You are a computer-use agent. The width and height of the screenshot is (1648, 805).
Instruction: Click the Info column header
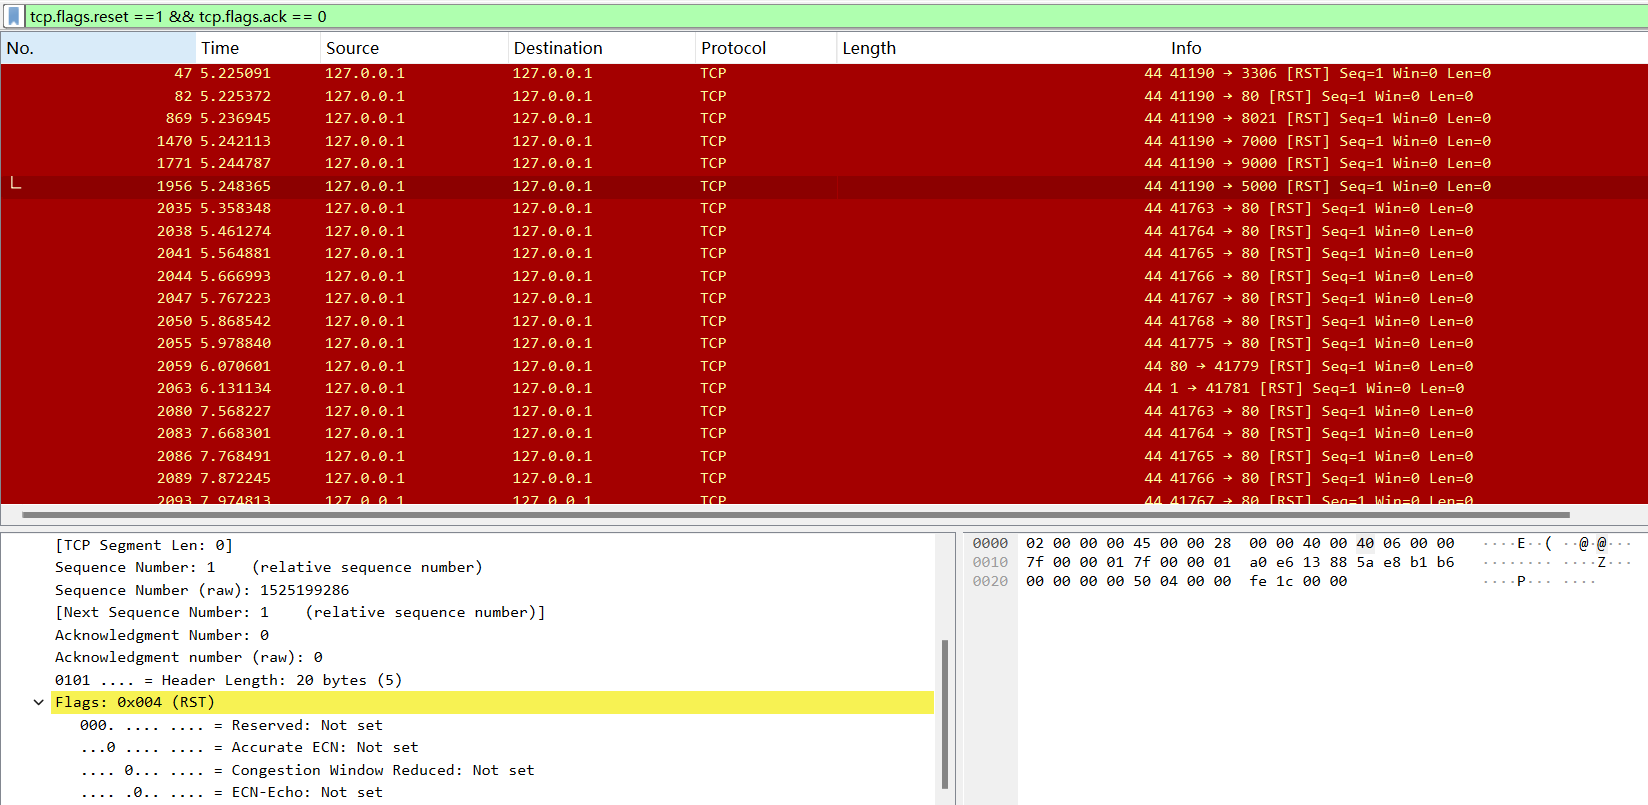tap(1405, 48)
